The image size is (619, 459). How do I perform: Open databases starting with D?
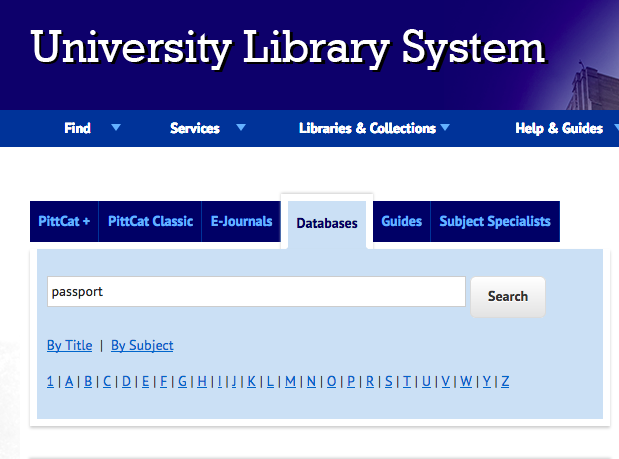pos(126,381)
